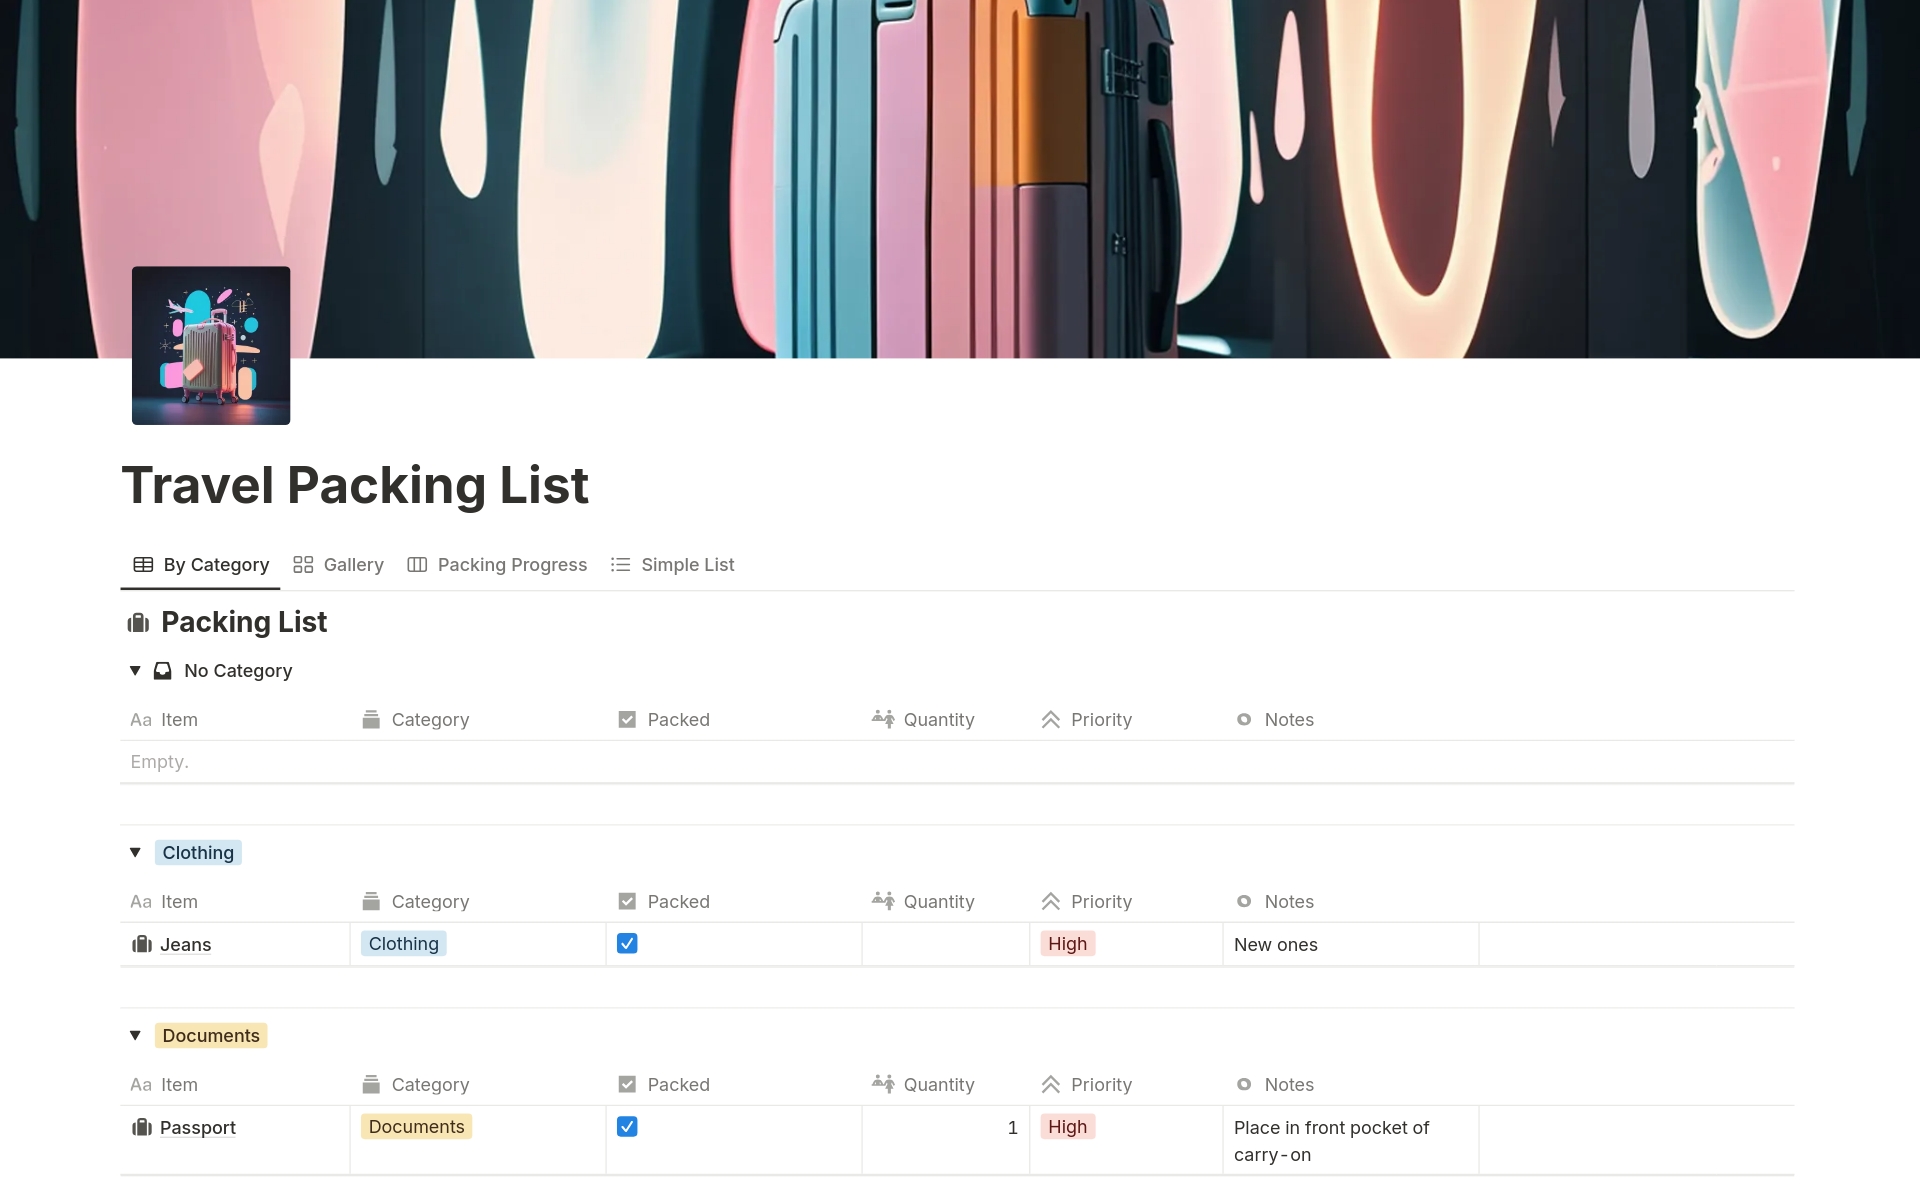The image size is (1920, 1199).
Task: Switch to the By Category tab
Action: coord(201,565)
